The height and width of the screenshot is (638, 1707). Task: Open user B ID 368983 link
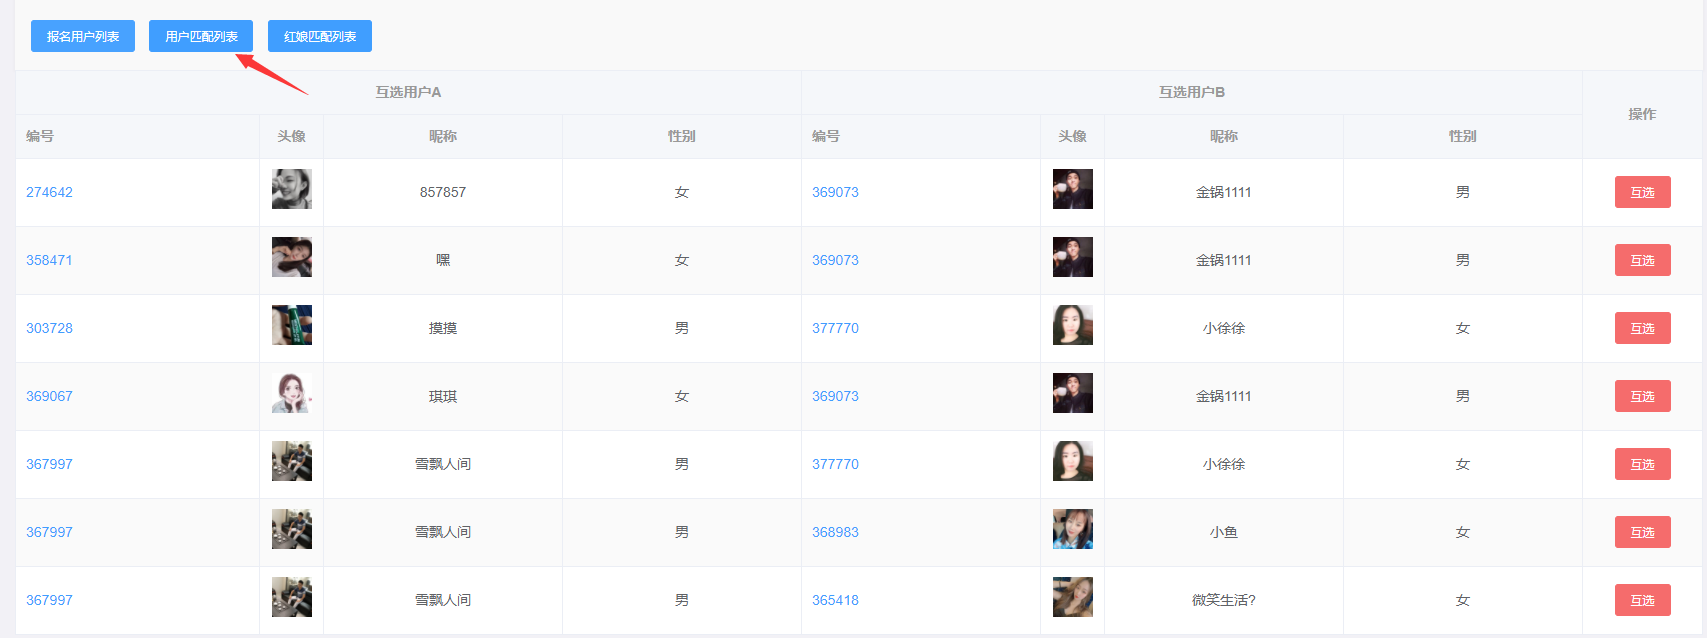pos(835,532)
